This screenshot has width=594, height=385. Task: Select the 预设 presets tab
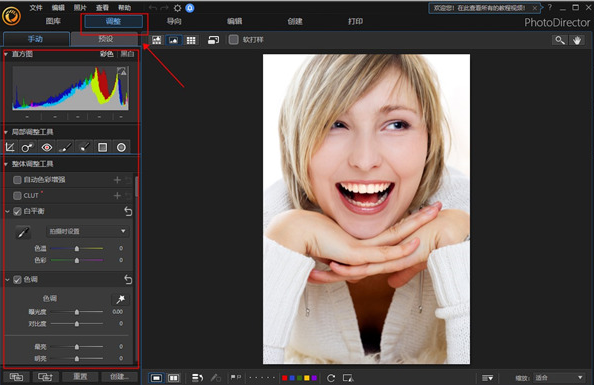105,39
